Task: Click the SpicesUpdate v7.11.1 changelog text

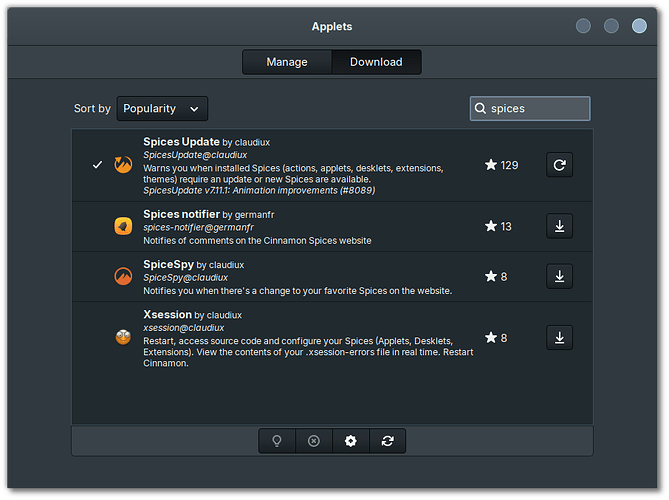Action: click(x=259, y=191)
